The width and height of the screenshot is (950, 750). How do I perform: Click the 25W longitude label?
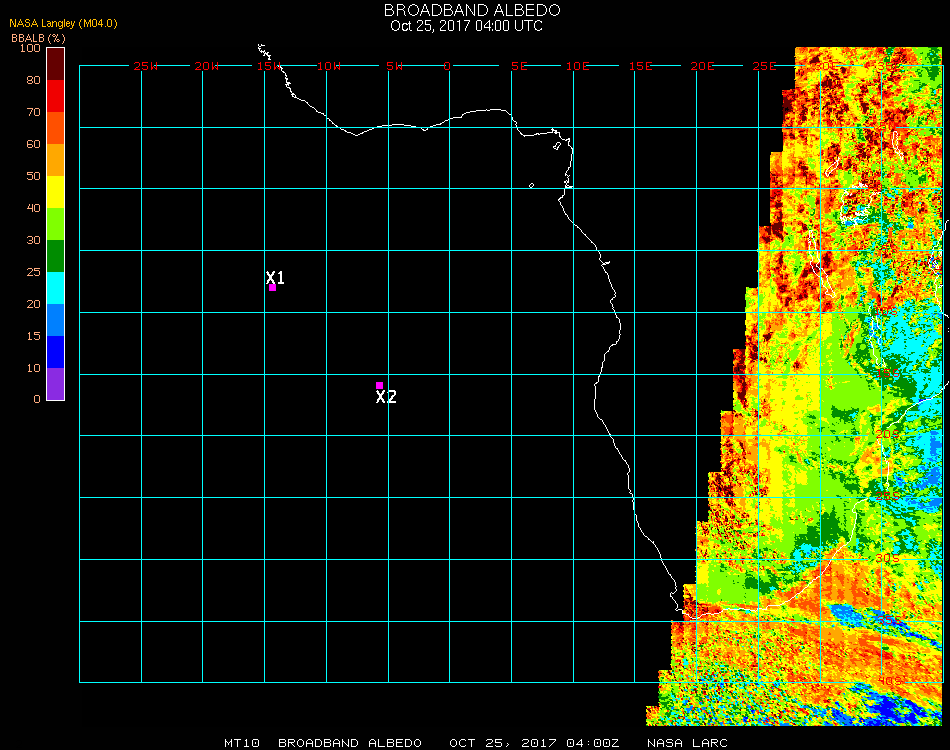pyautogui.click(x=146, y=66)
